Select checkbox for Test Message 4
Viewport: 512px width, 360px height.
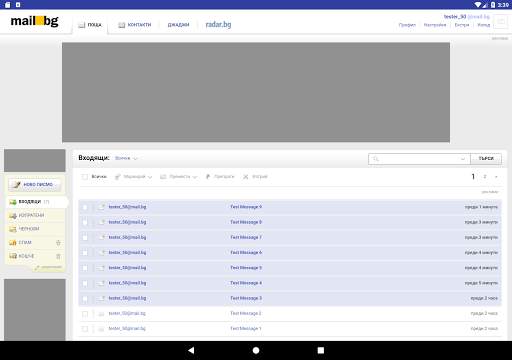tap(85, 283)
